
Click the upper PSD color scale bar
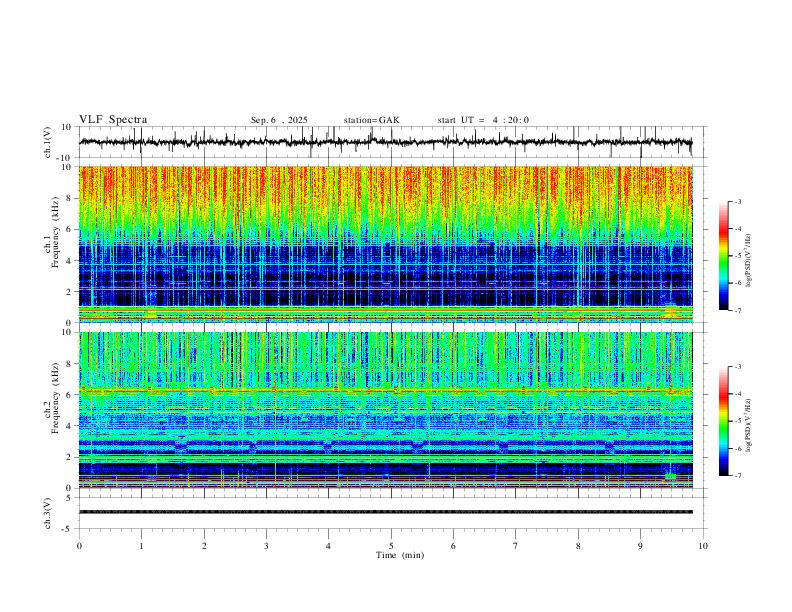point(724,256)
